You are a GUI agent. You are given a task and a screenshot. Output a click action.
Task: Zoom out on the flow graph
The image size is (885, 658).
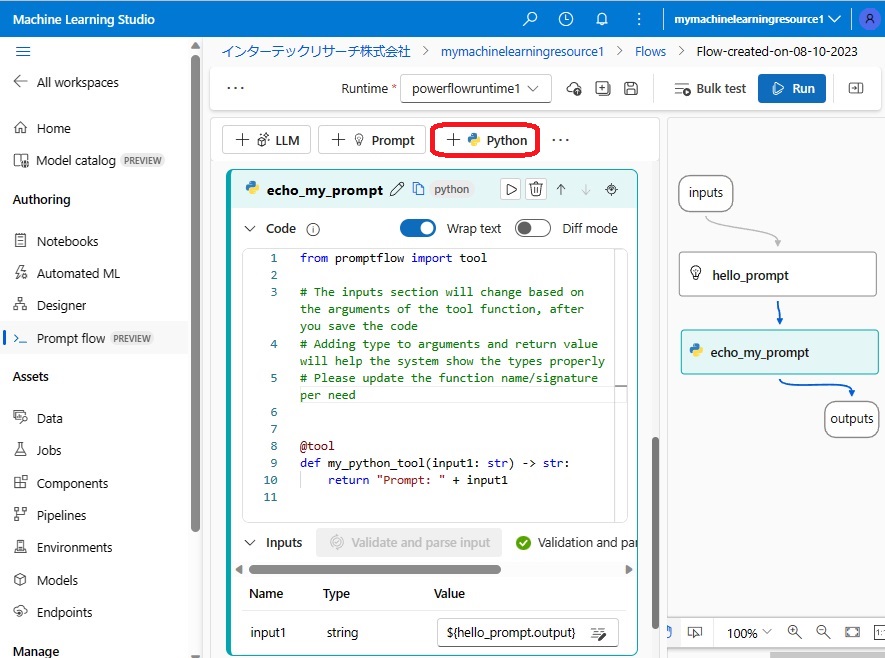[823, 632]
